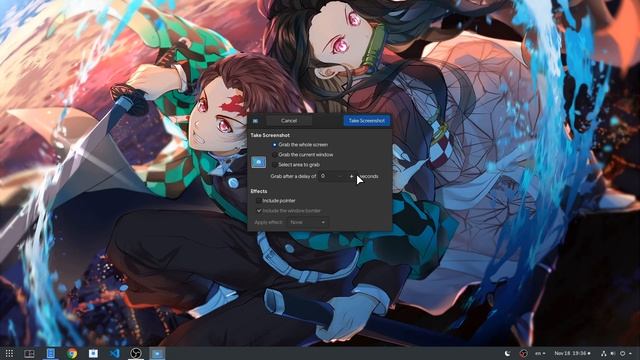Cancel the screenshot dialog

tap(289, 120)
